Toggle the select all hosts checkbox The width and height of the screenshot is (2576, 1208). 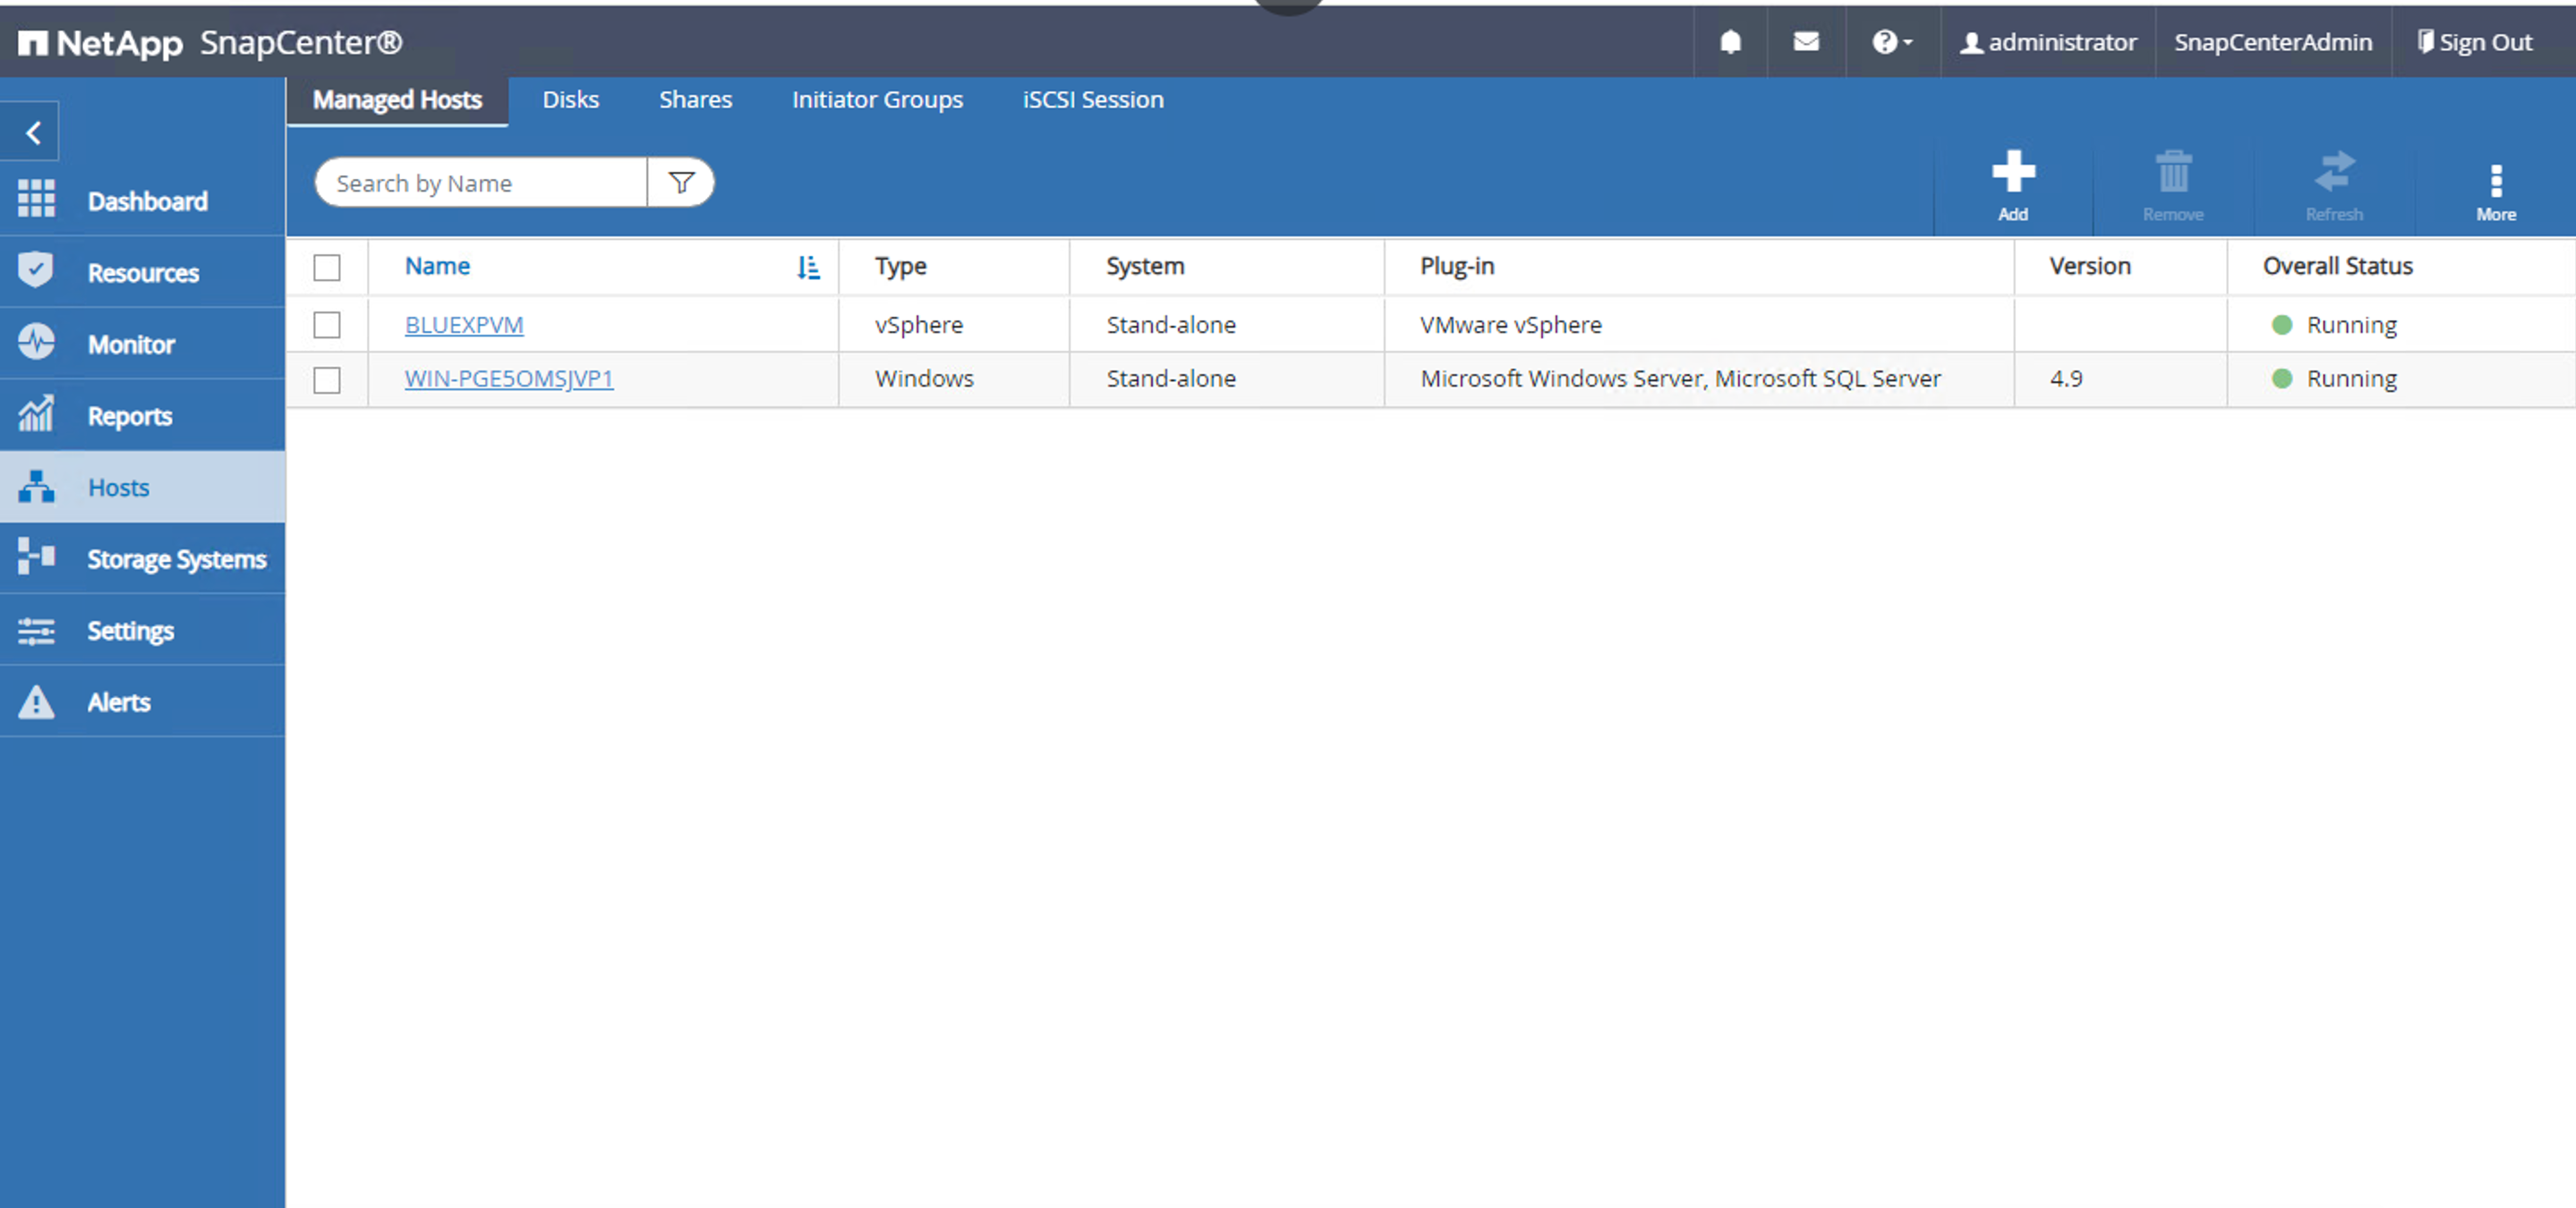[327, 266]
